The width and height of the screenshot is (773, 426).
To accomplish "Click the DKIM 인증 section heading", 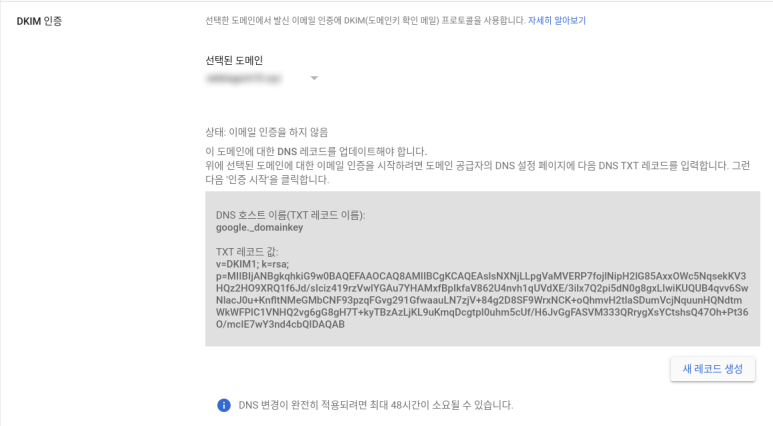I will tap(39, 21).
